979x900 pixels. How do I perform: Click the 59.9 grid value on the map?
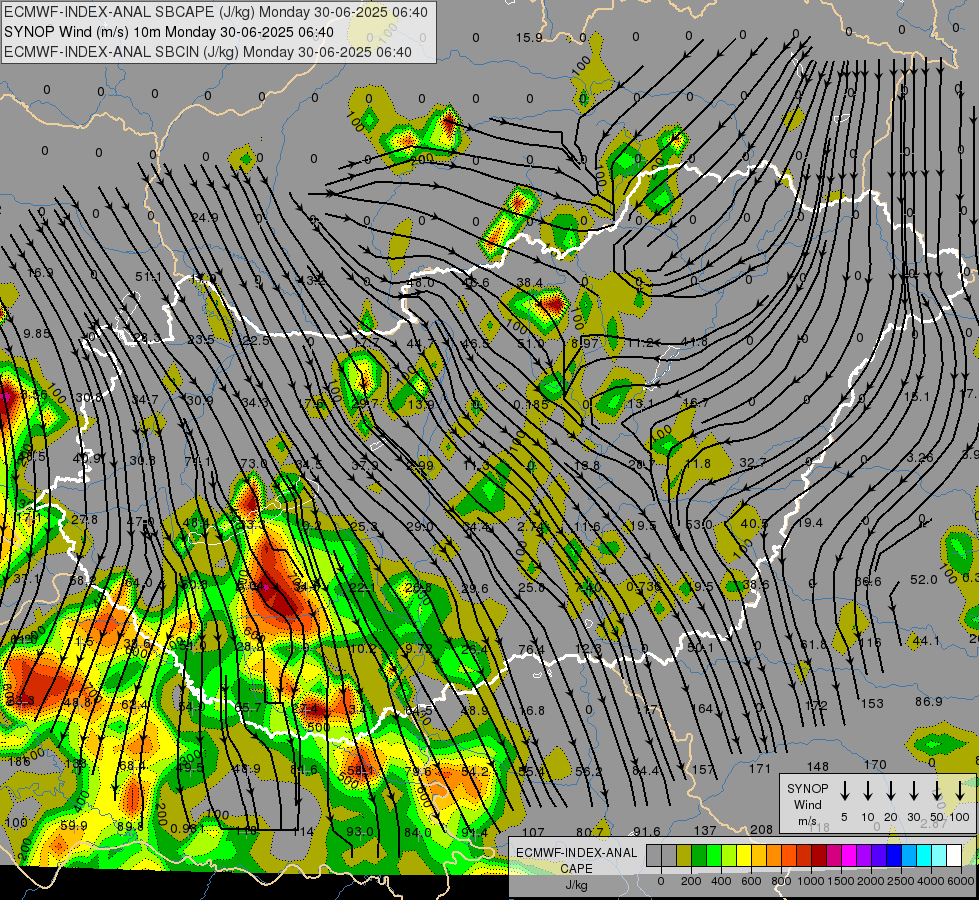(74, 826)
